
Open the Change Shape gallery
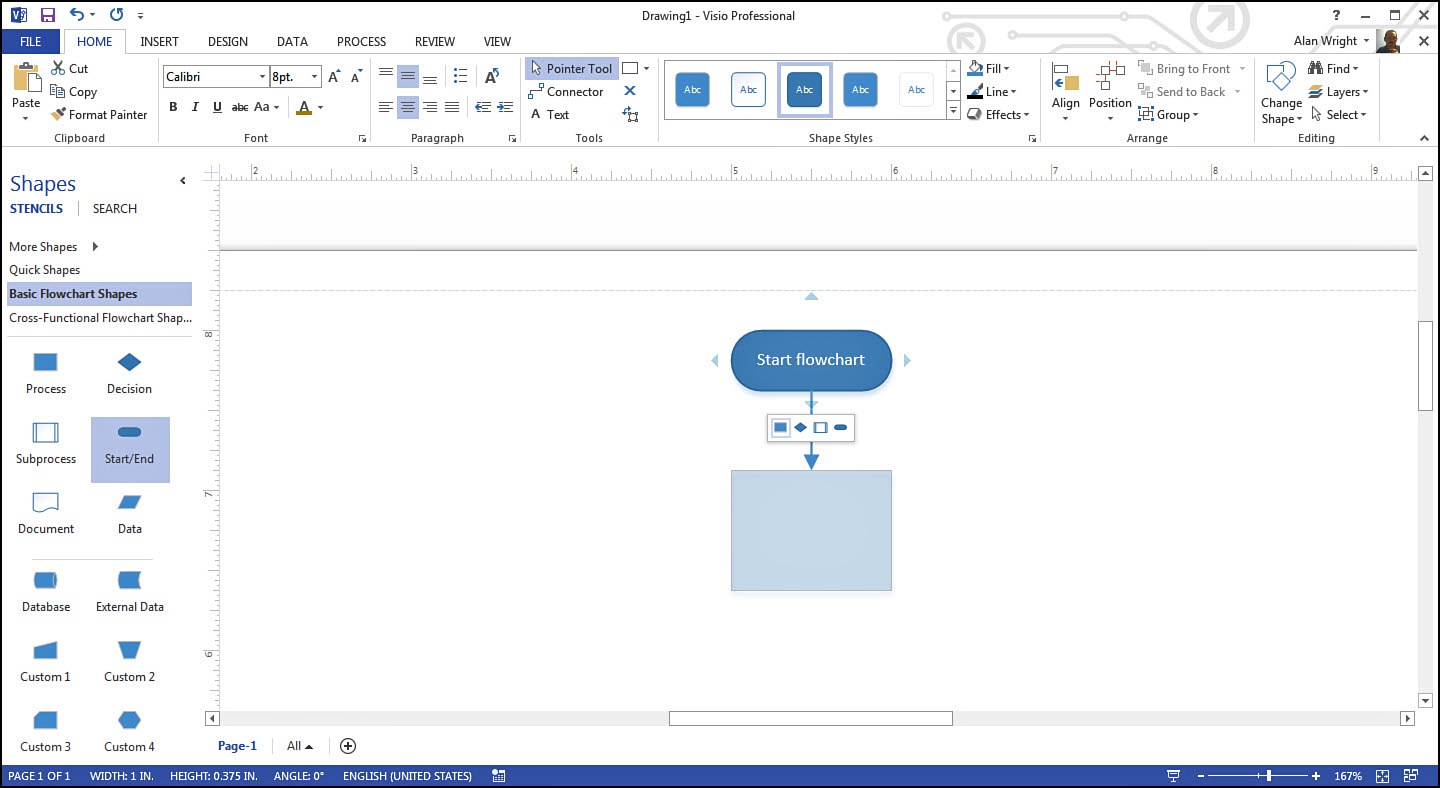[x=1281, y=94]
